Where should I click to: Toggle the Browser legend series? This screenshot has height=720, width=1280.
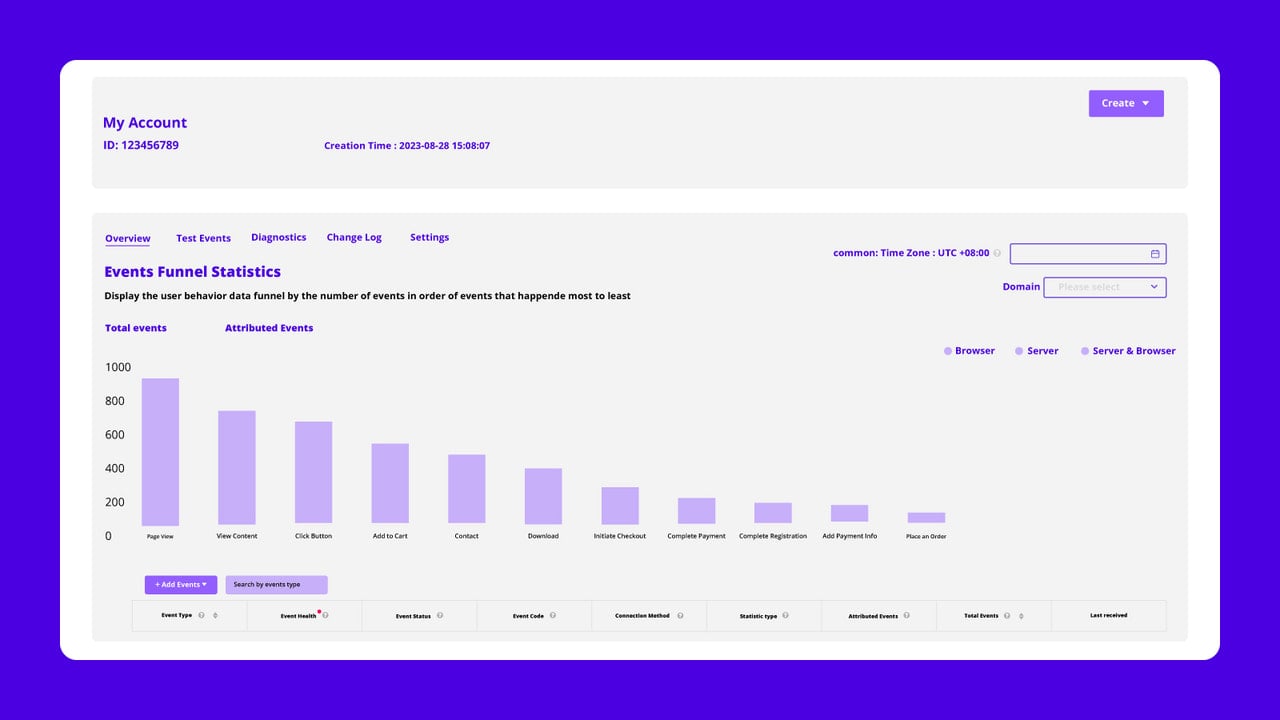coord(969,351)
